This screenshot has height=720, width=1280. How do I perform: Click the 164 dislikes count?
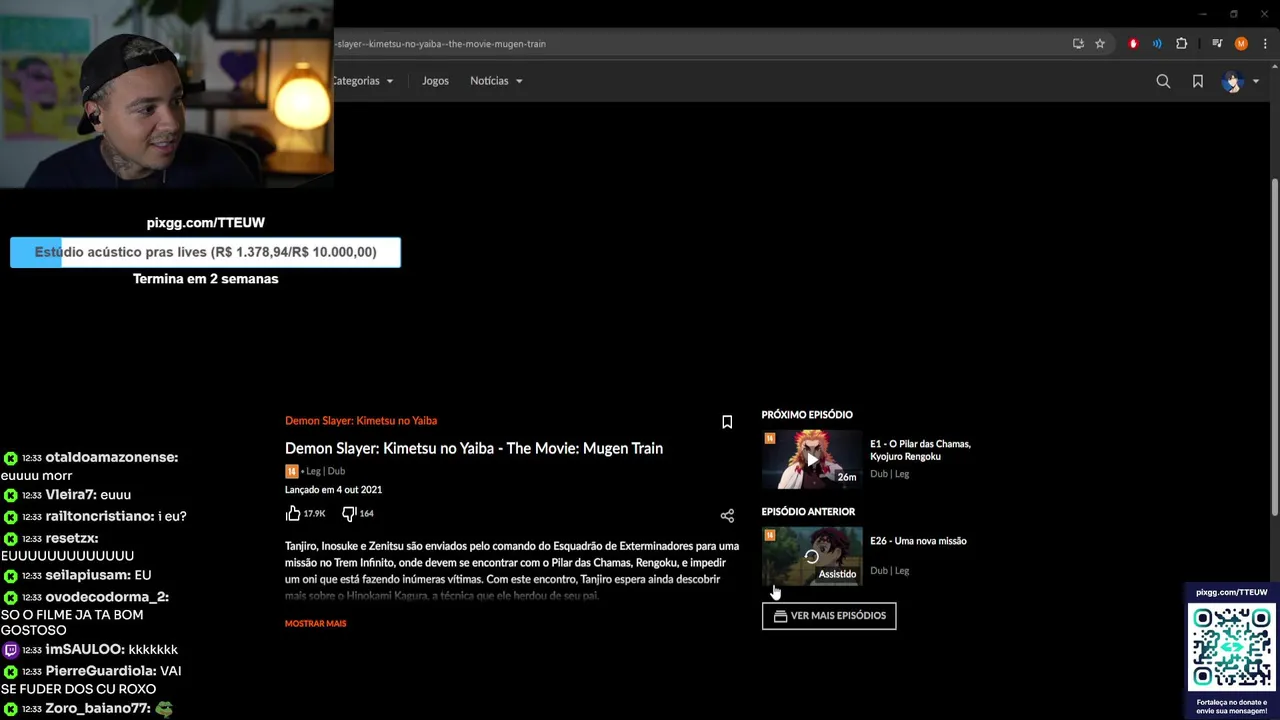(x=366, y=514)
